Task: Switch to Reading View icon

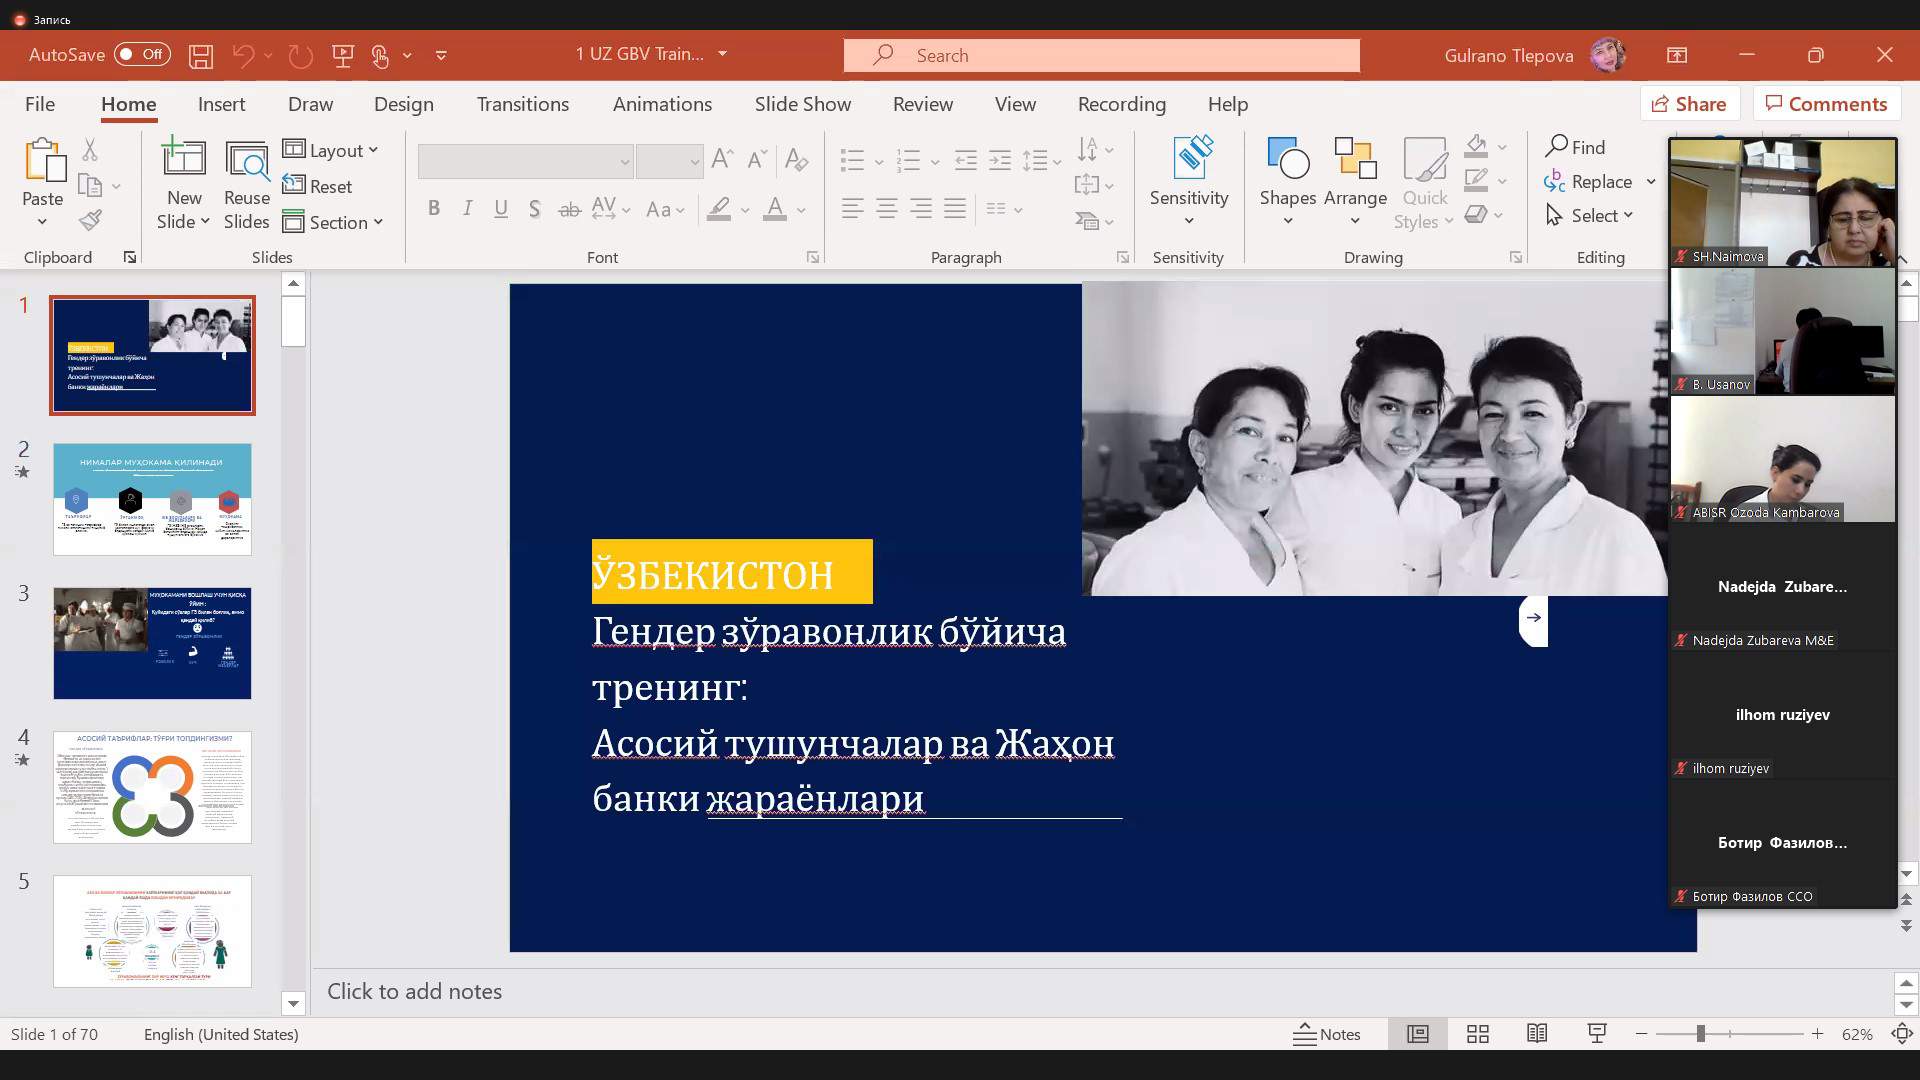Action: [1537, 1034]
